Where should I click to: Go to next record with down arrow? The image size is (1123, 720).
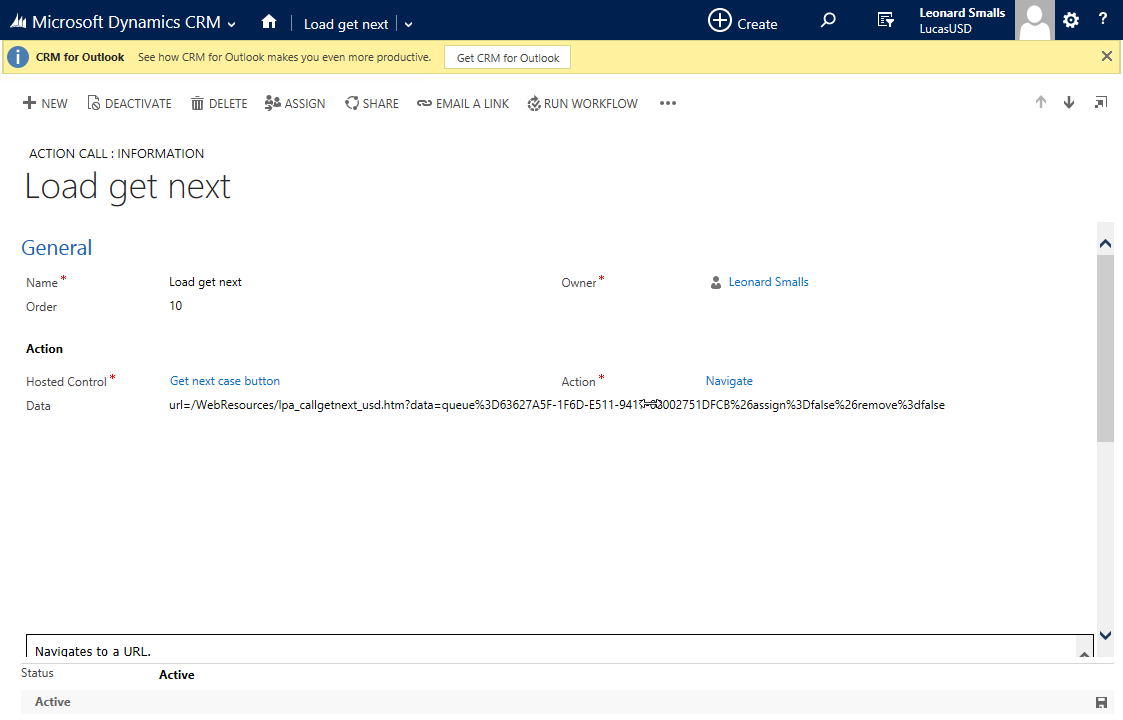click(1069, 102)
